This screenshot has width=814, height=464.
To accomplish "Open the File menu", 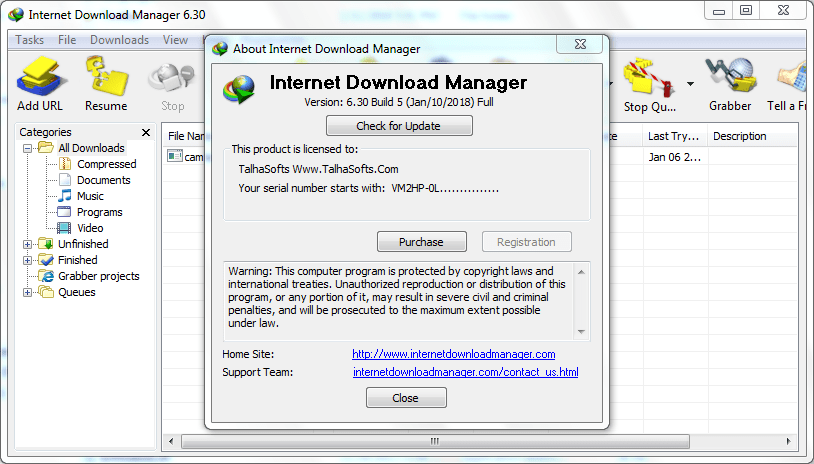I will tap(67, 40).
